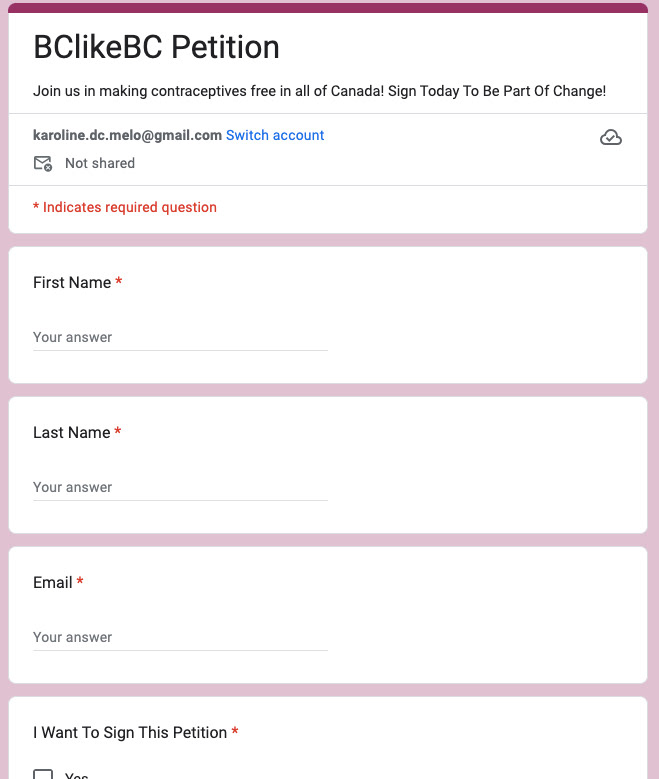Click the BClikeBC Petition title
This screenshot has height=779, width=659.
point(157,47)
